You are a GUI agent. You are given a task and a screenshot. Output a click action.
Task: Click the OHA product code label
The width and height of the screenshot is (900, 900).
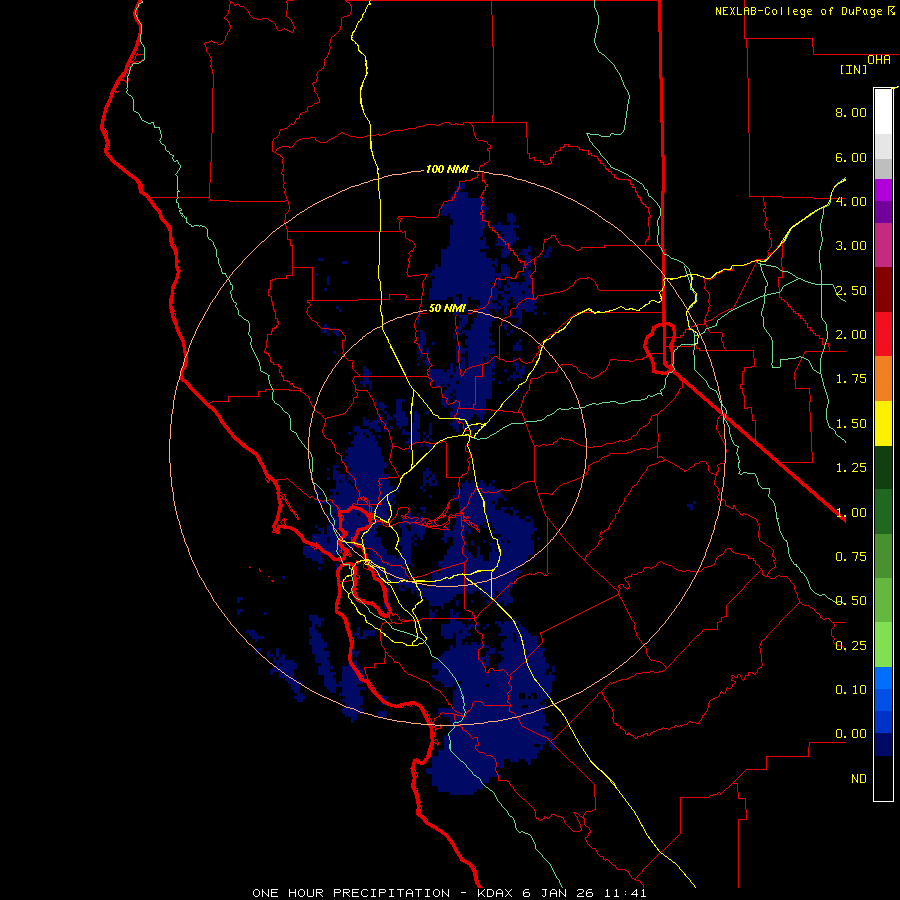point(879,59)
